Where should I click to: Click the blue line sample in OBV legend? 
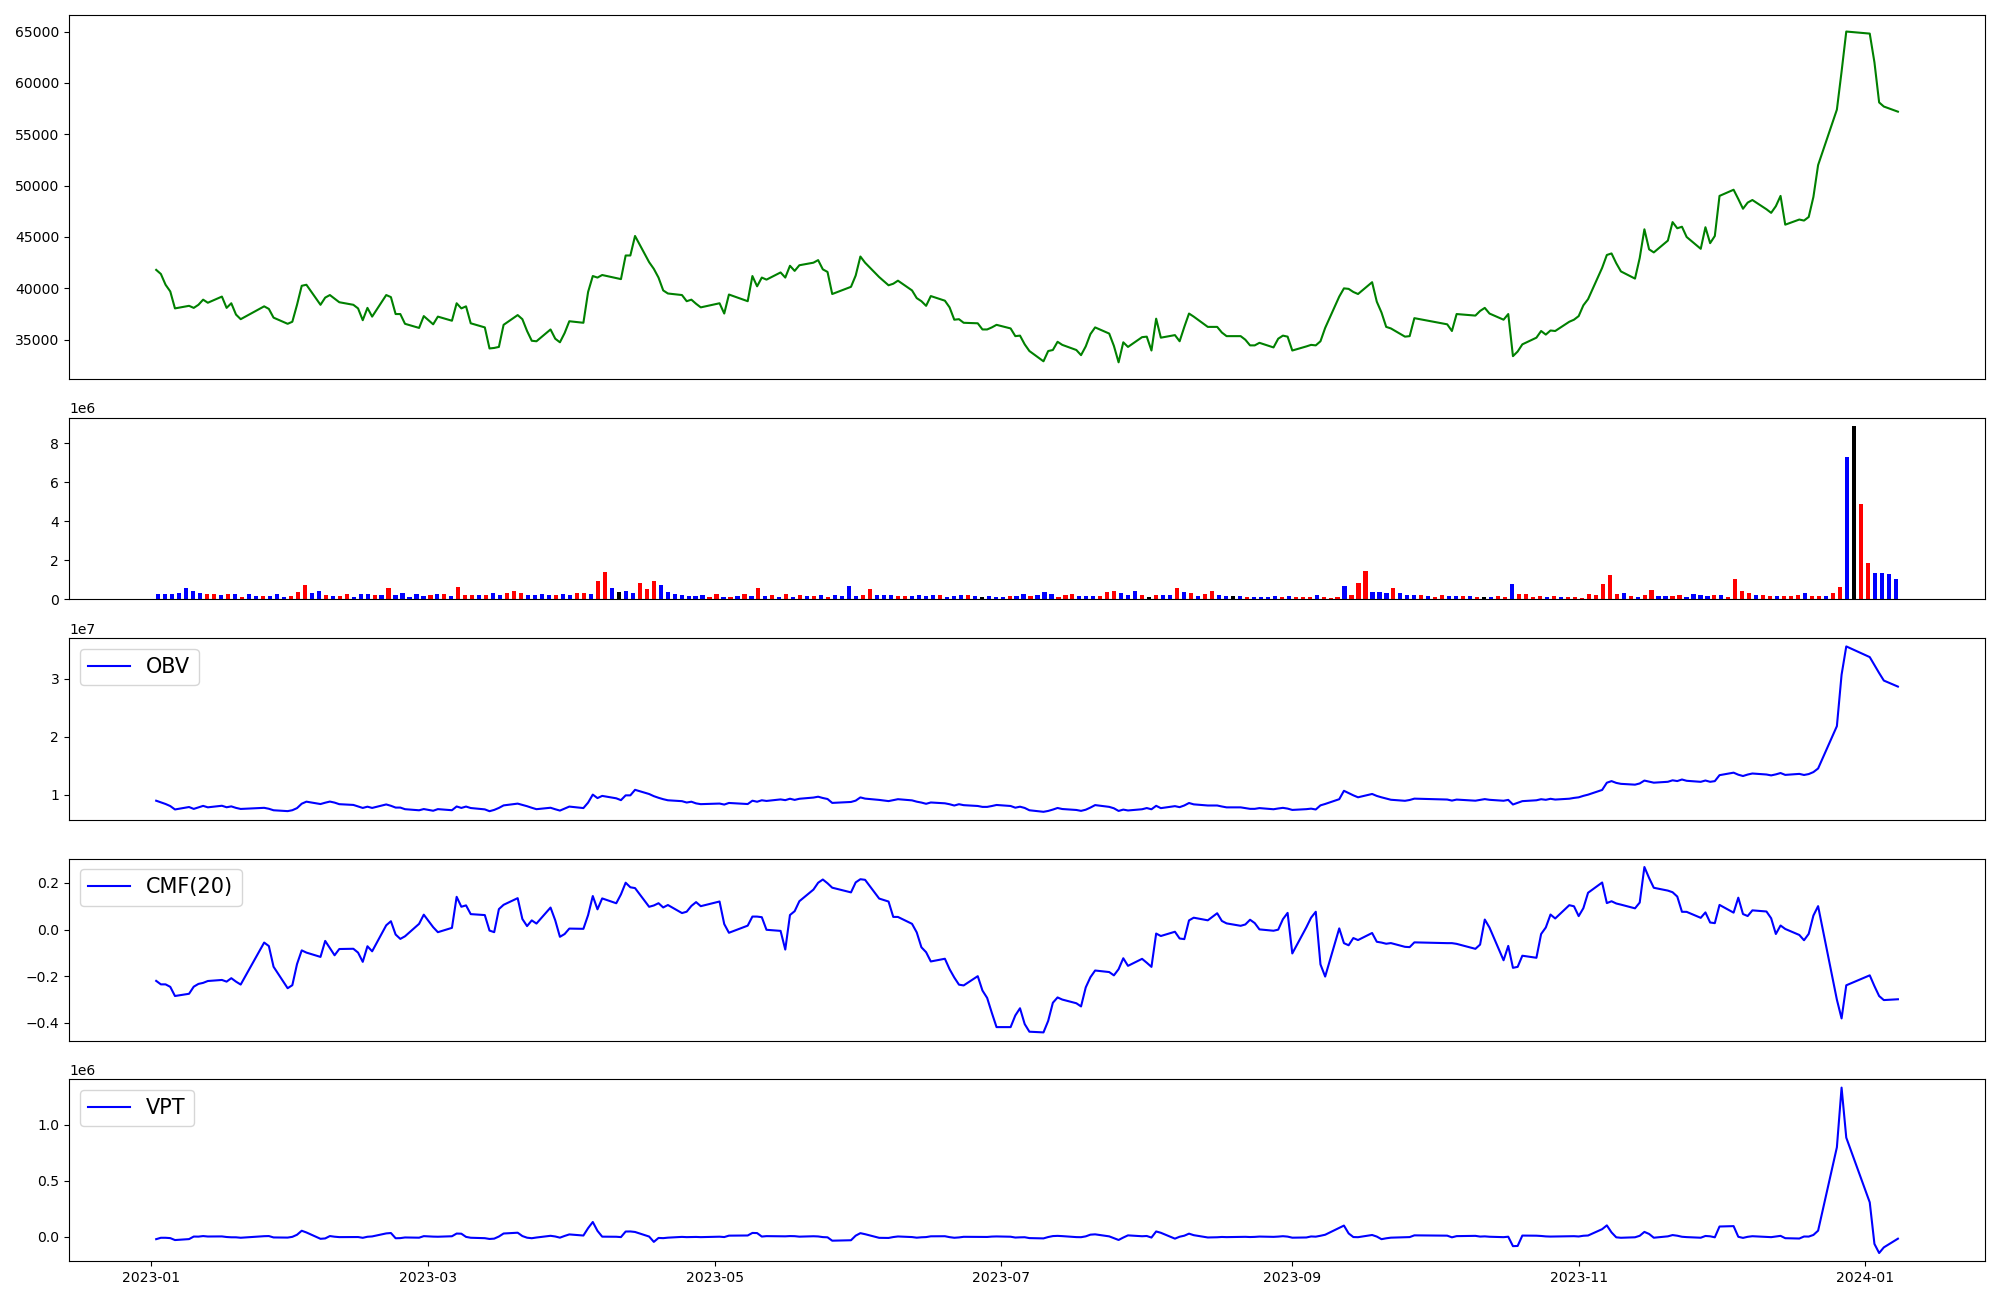point(110,666)
